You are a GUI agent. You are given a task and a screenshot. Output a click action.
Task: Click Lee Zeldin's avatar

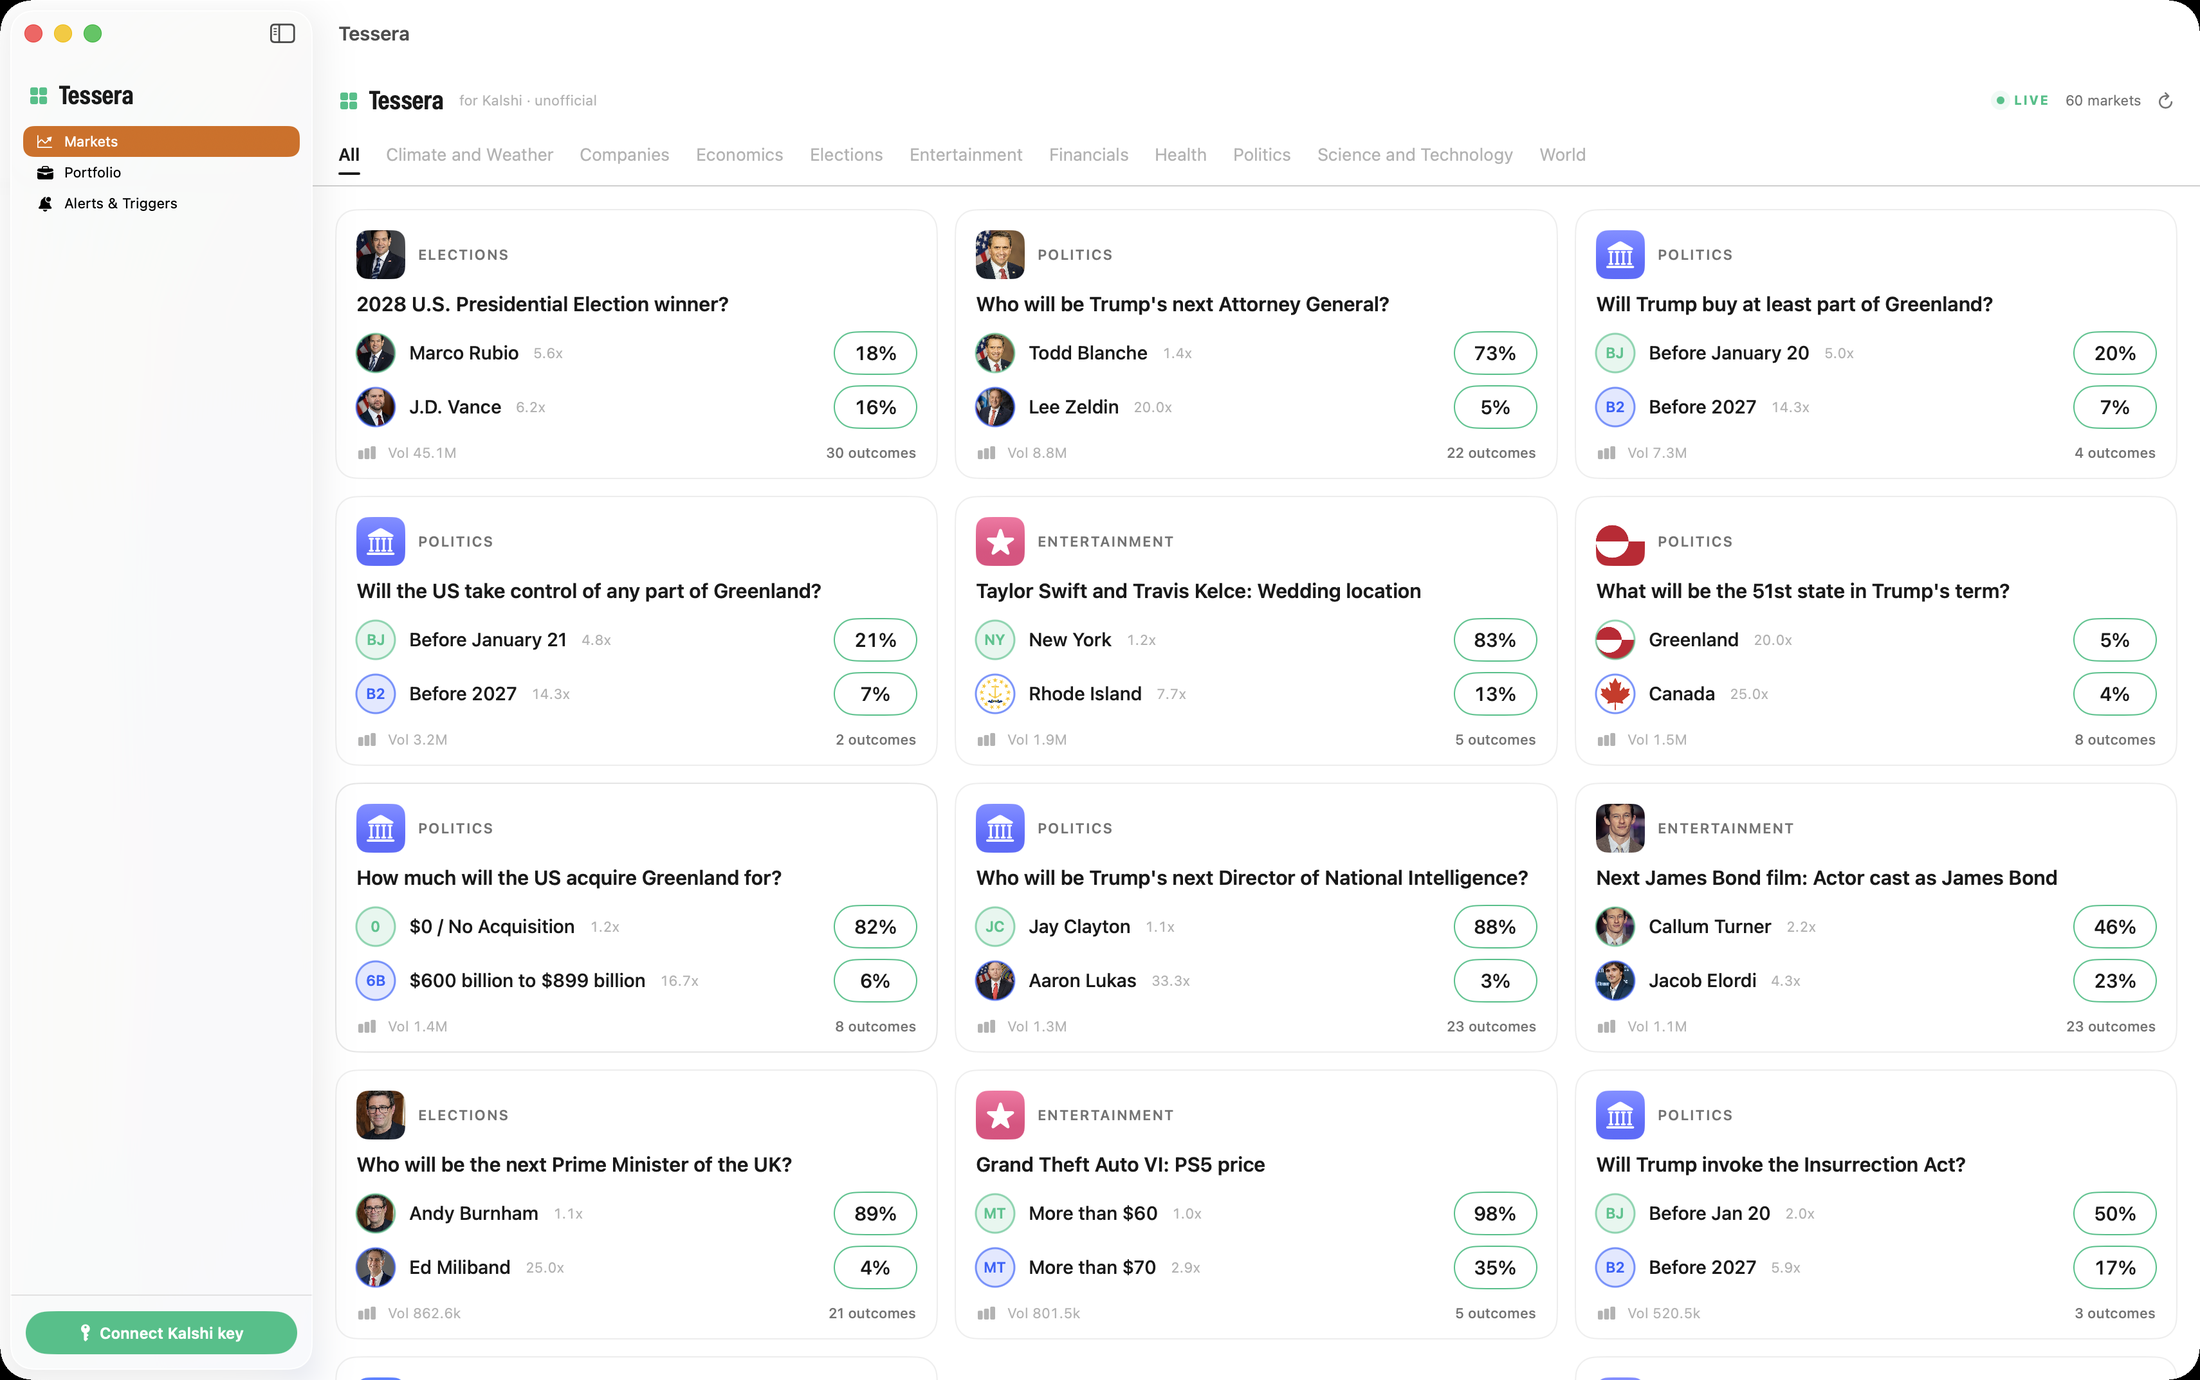click(995, 407)
